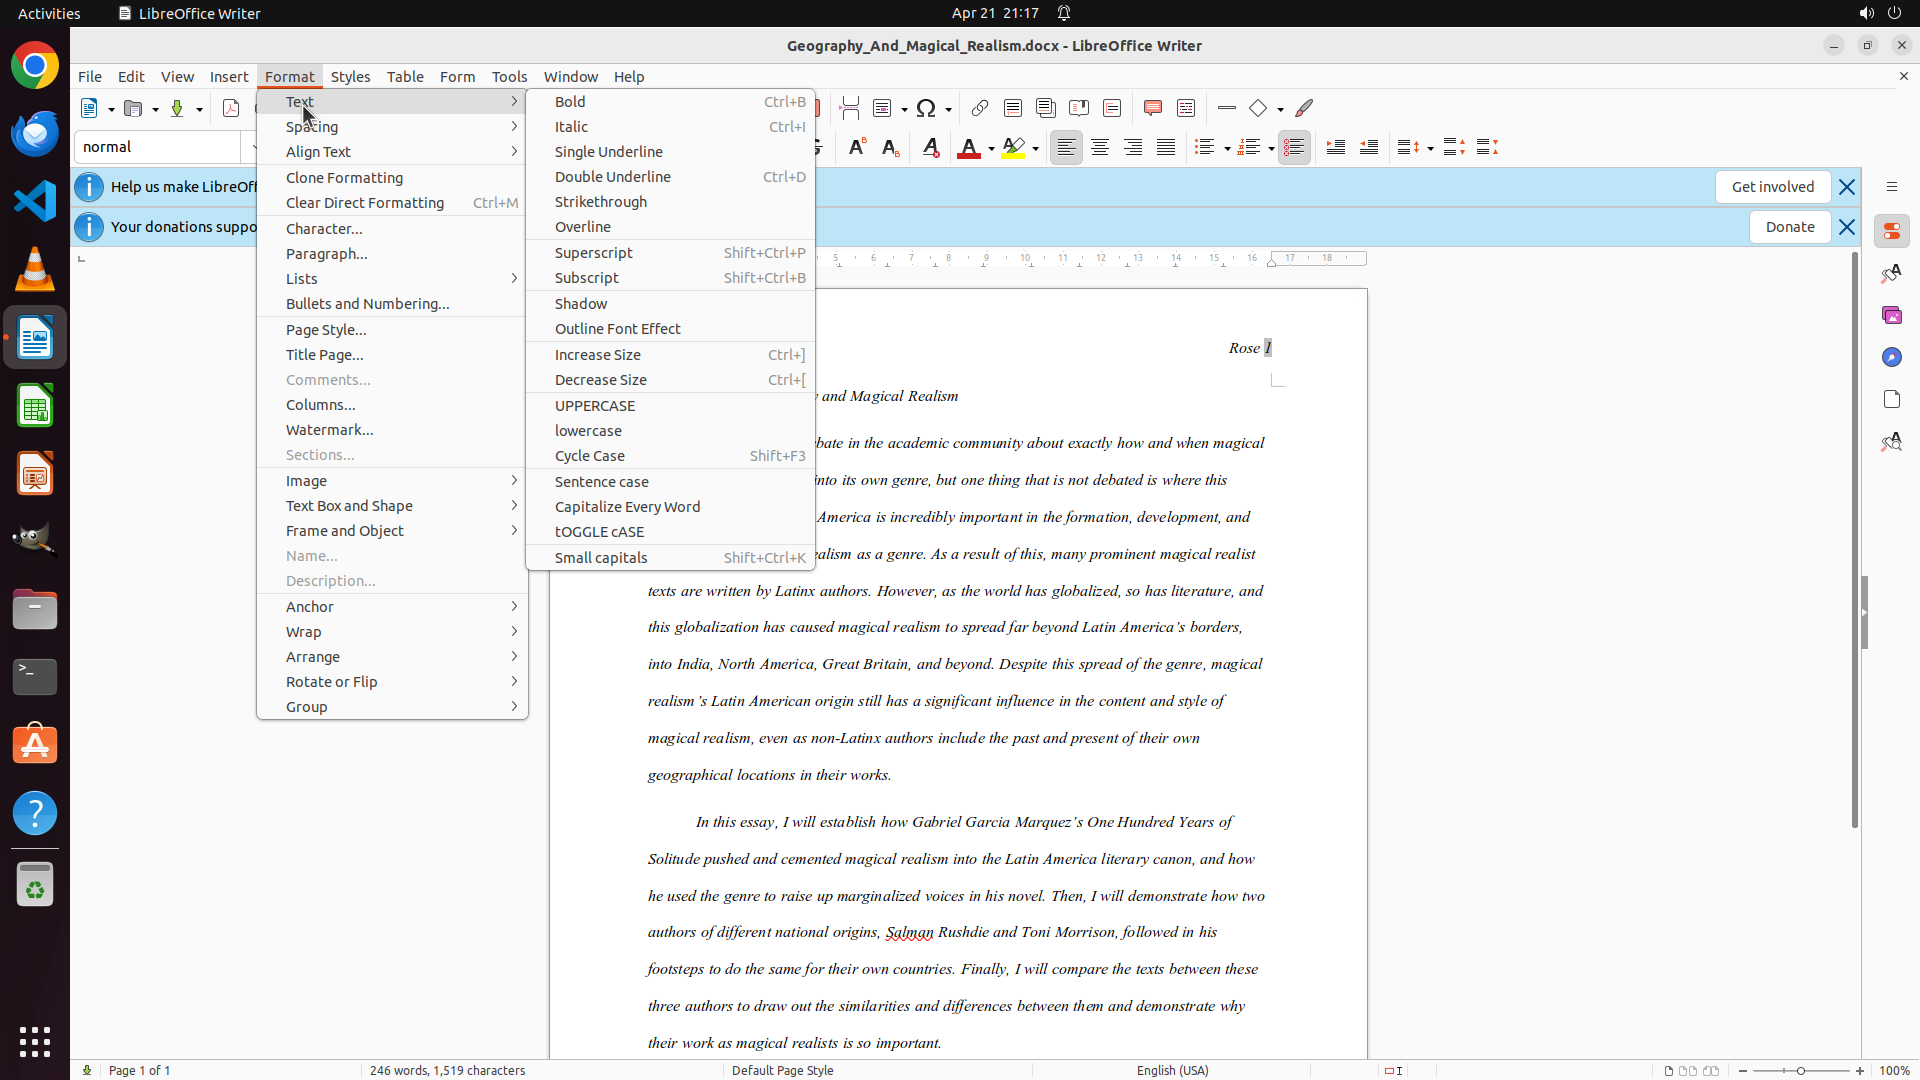
Task: Click the Insert Special Character omega icon
Action: click(926, 108)
